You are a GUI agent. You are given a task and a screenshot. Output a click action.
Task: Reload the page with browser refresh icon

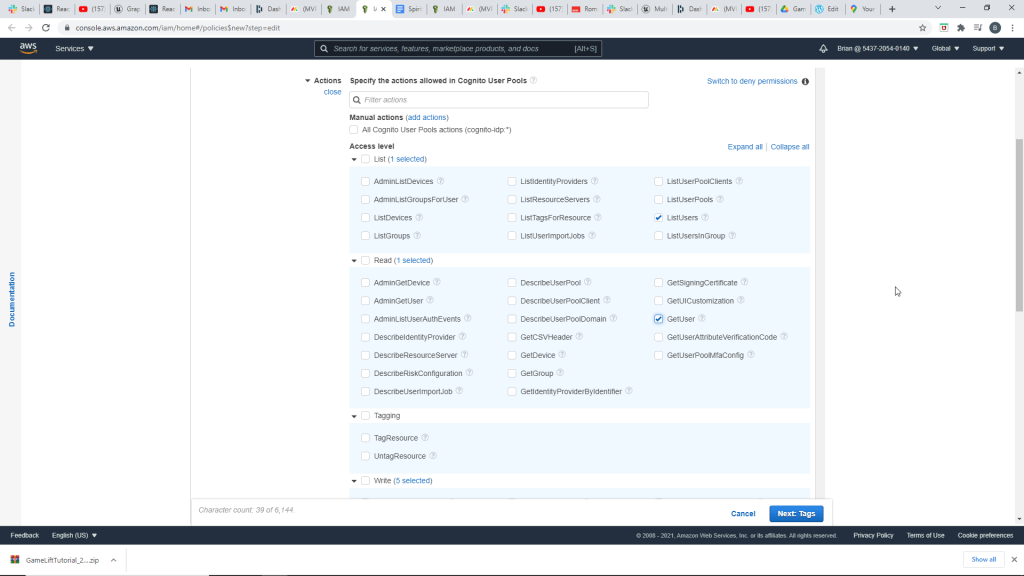click(46, 27)
